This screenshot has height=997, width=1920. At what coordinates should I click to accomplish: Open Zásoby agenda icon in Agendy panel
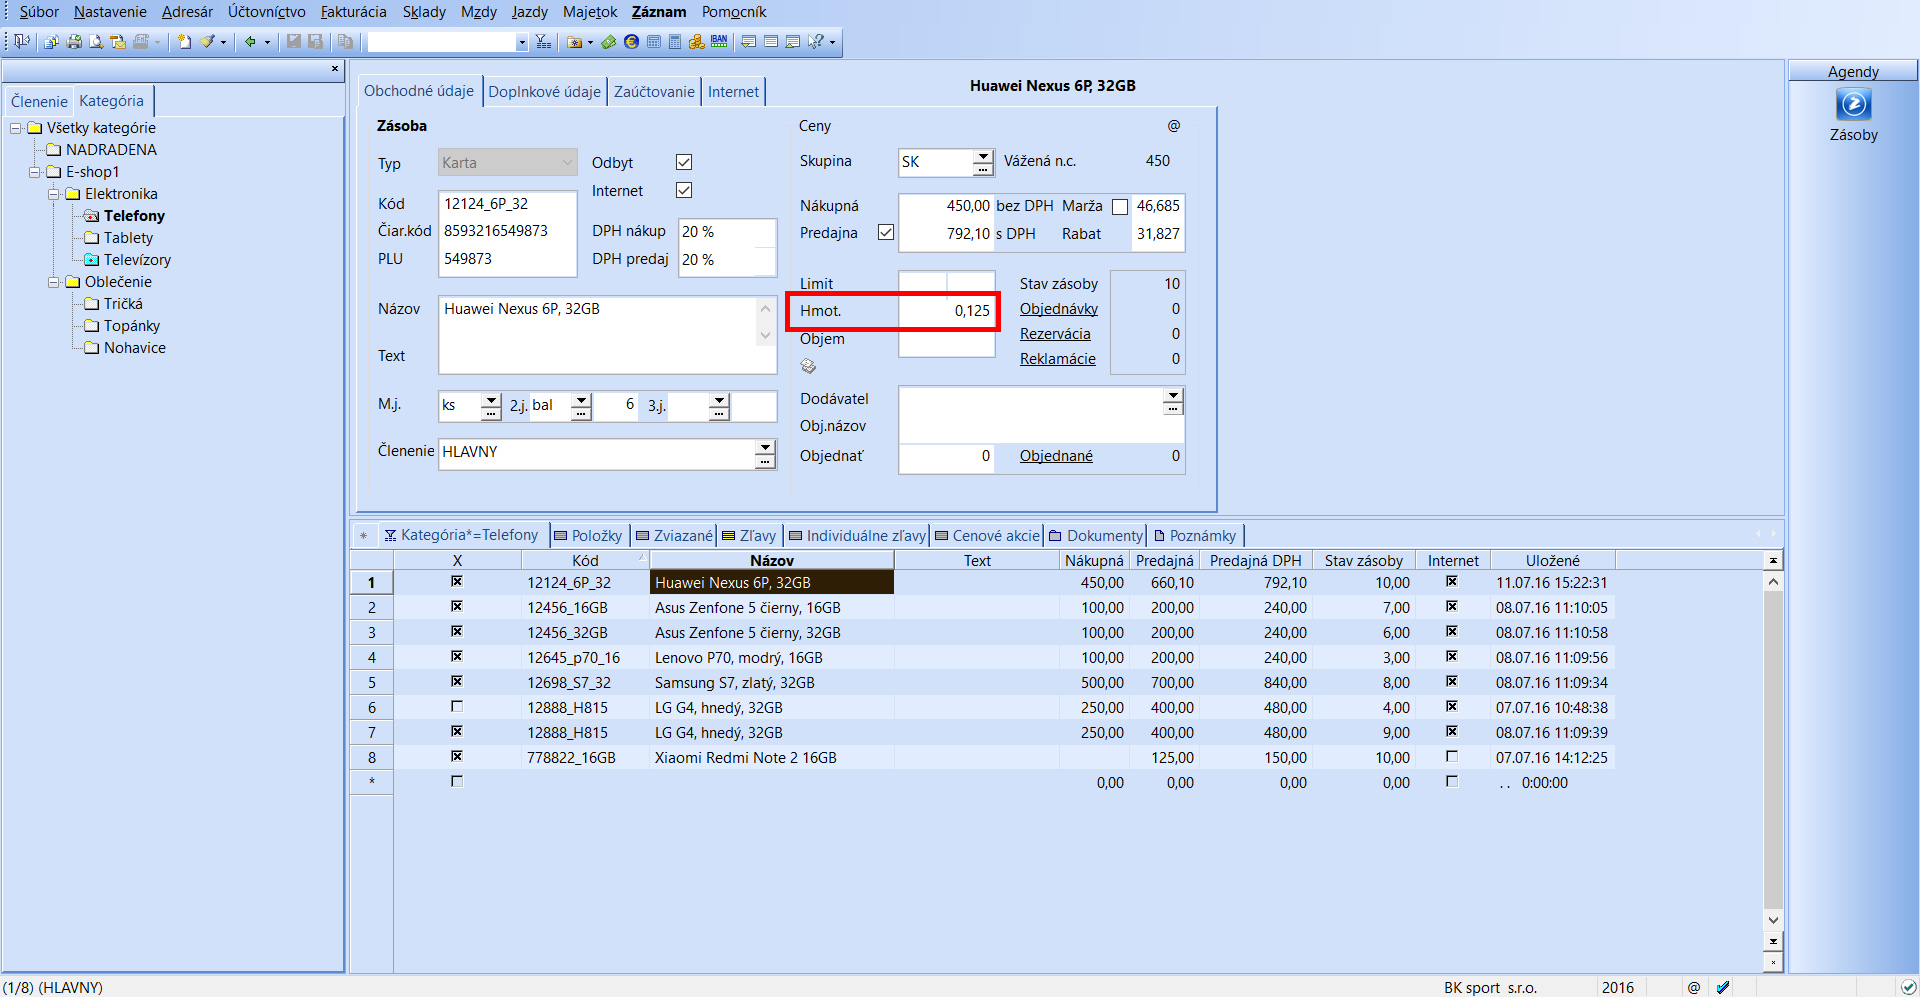[x=1853, y=104]
